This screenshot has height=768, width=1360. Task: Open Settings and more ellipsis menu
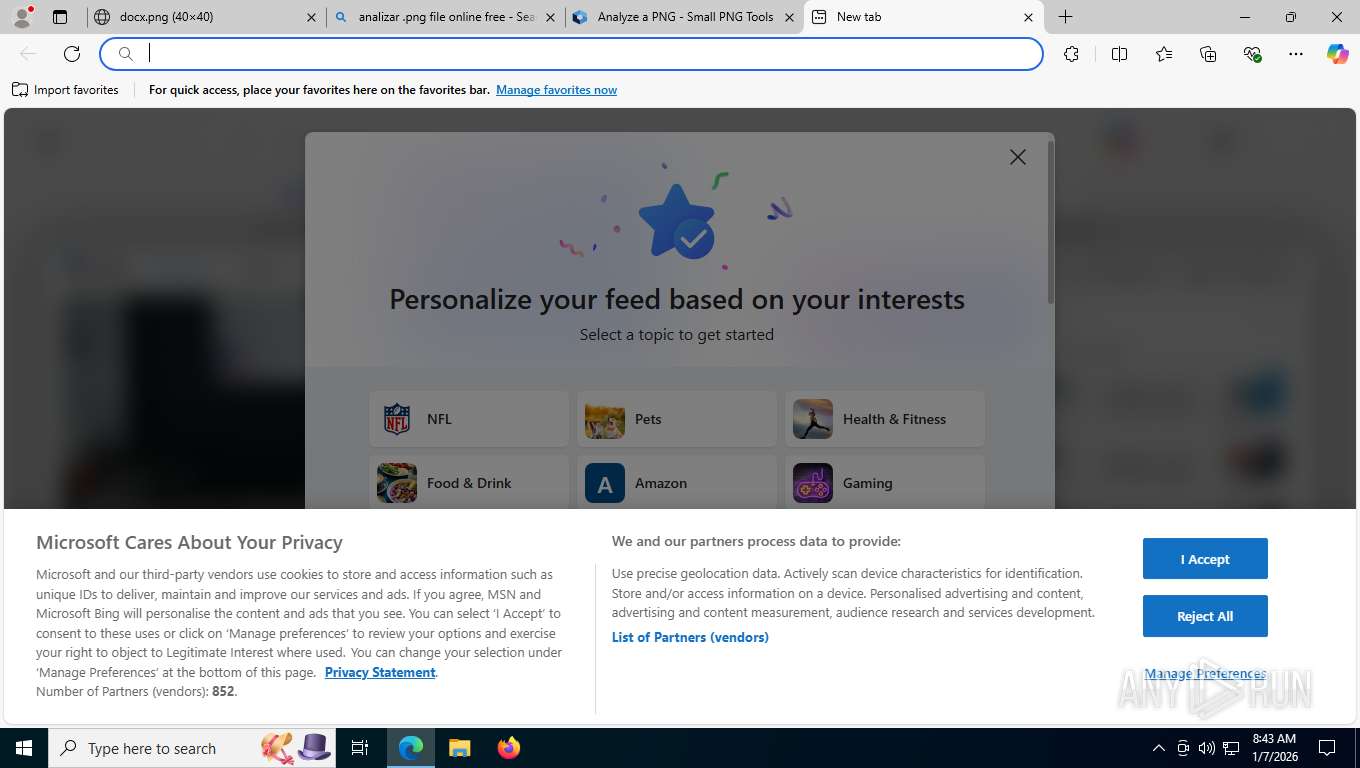coord(1296,54)
